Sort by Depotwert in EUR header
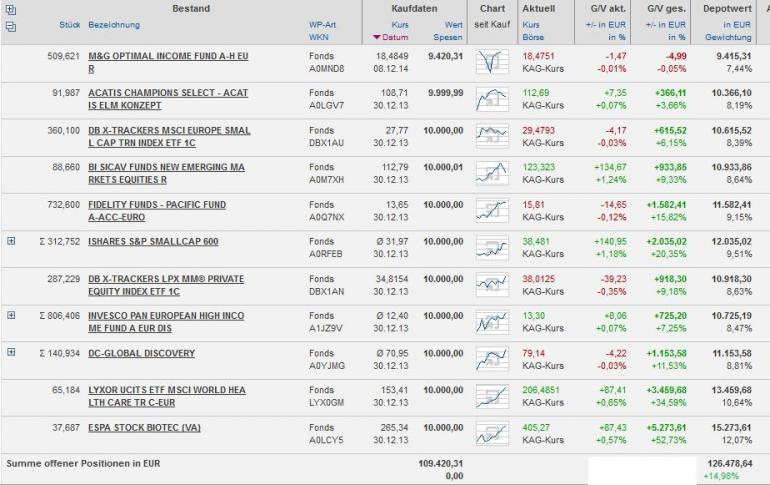The image size is (770, 485). pos(737,25)
